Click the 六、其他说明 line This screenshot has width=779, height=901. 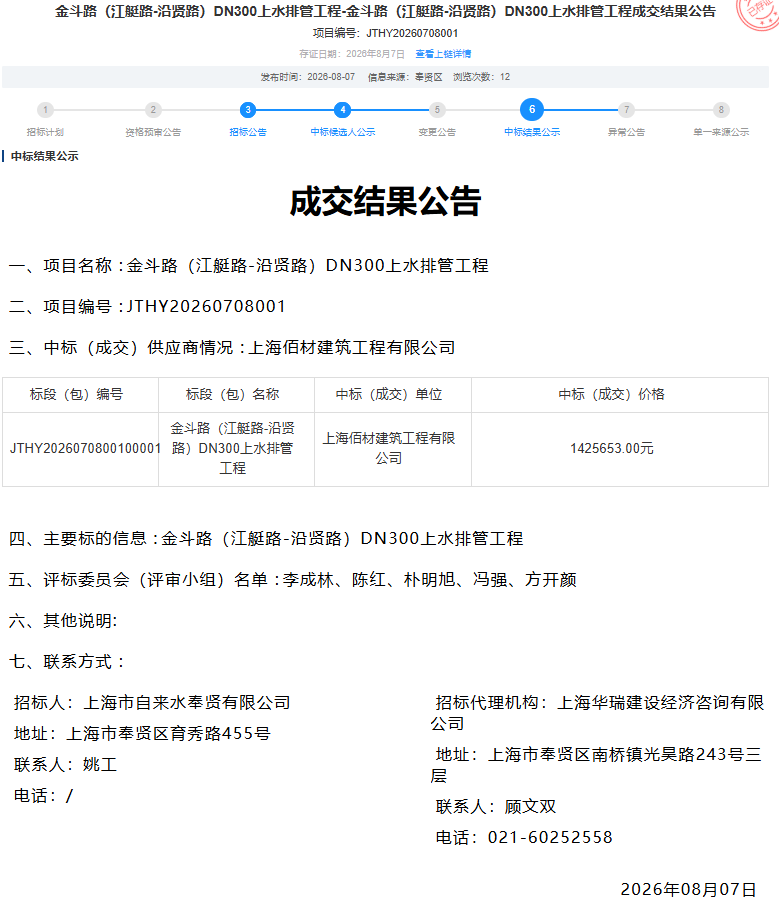[x=63, y=621]
